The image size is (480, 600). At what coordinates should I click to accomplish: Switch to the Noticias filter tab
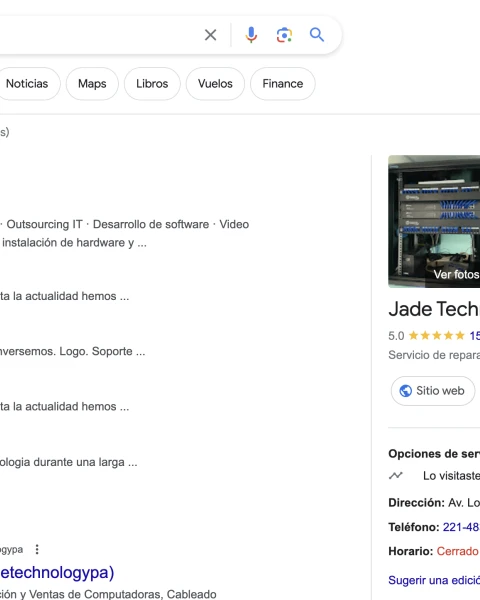[27, 83]
